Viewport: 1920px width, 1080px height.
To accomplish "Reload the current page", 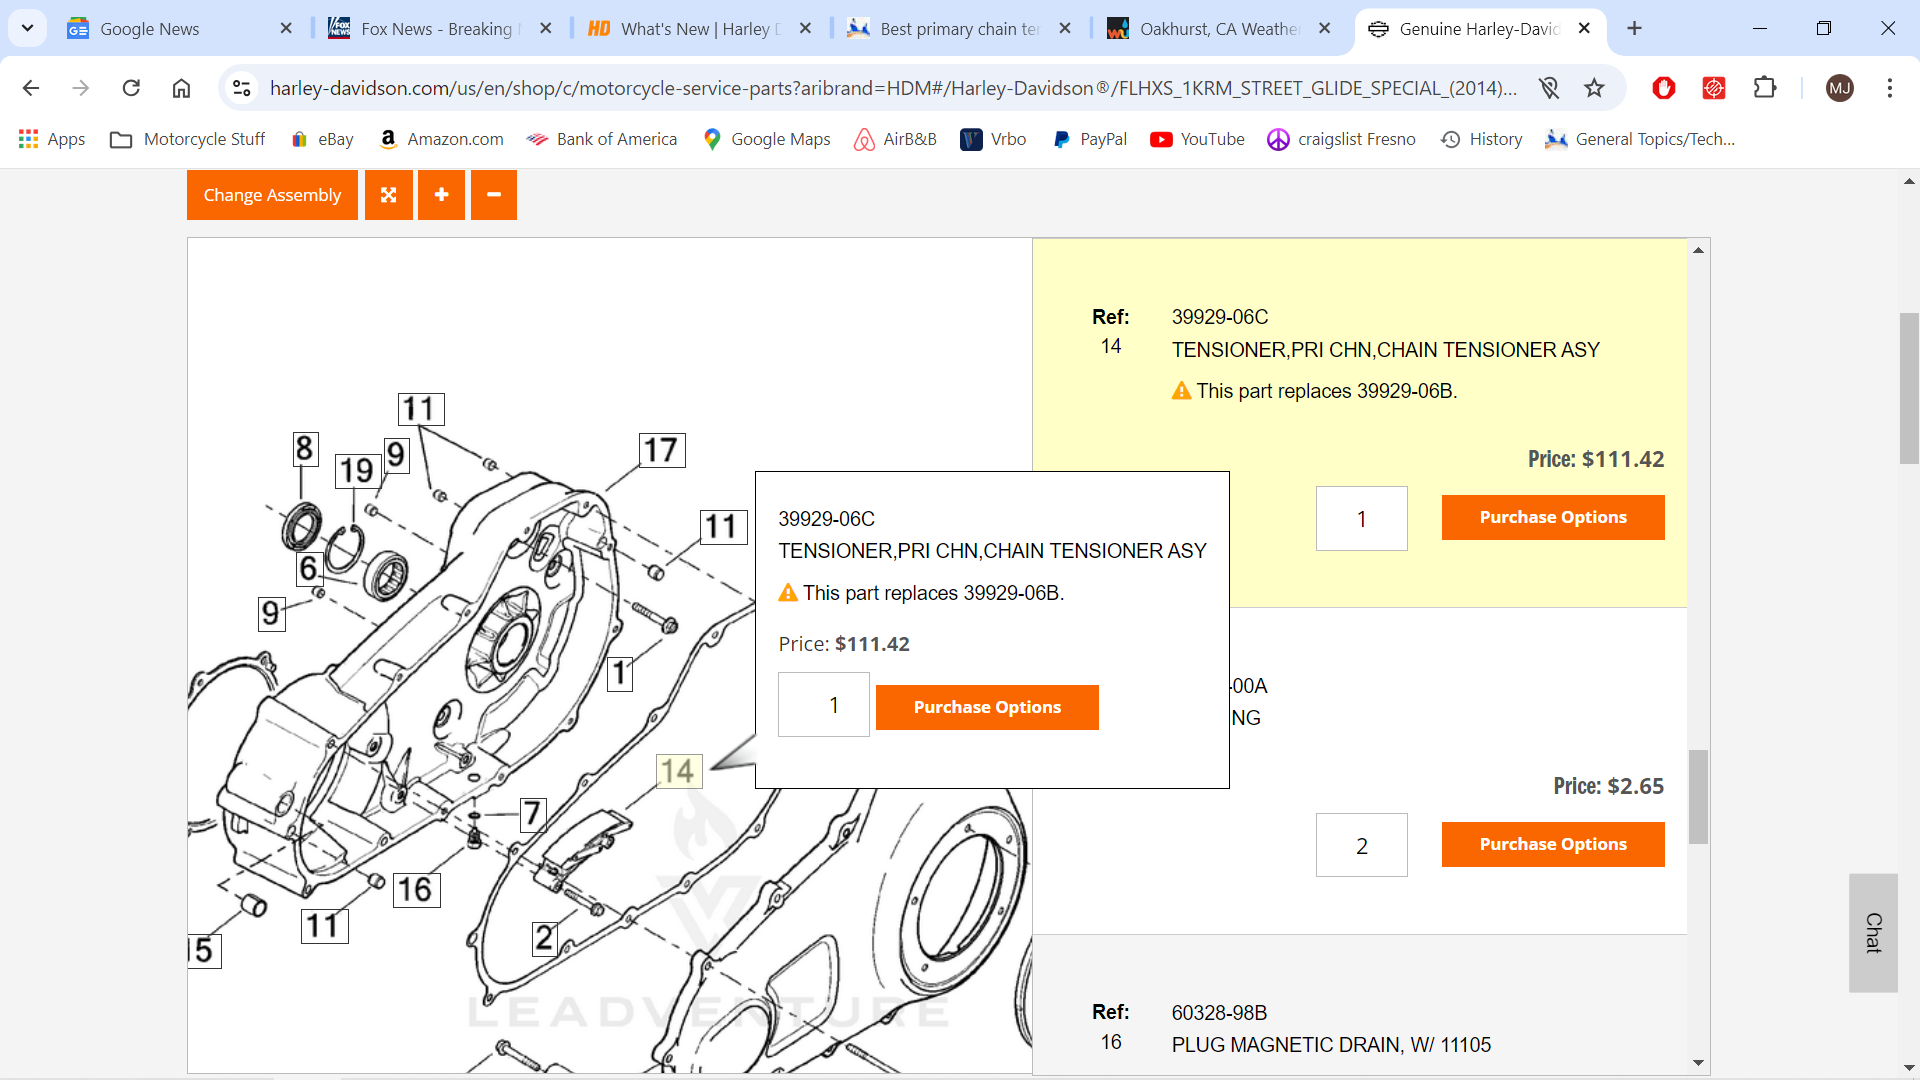I will tap(131, 88).
